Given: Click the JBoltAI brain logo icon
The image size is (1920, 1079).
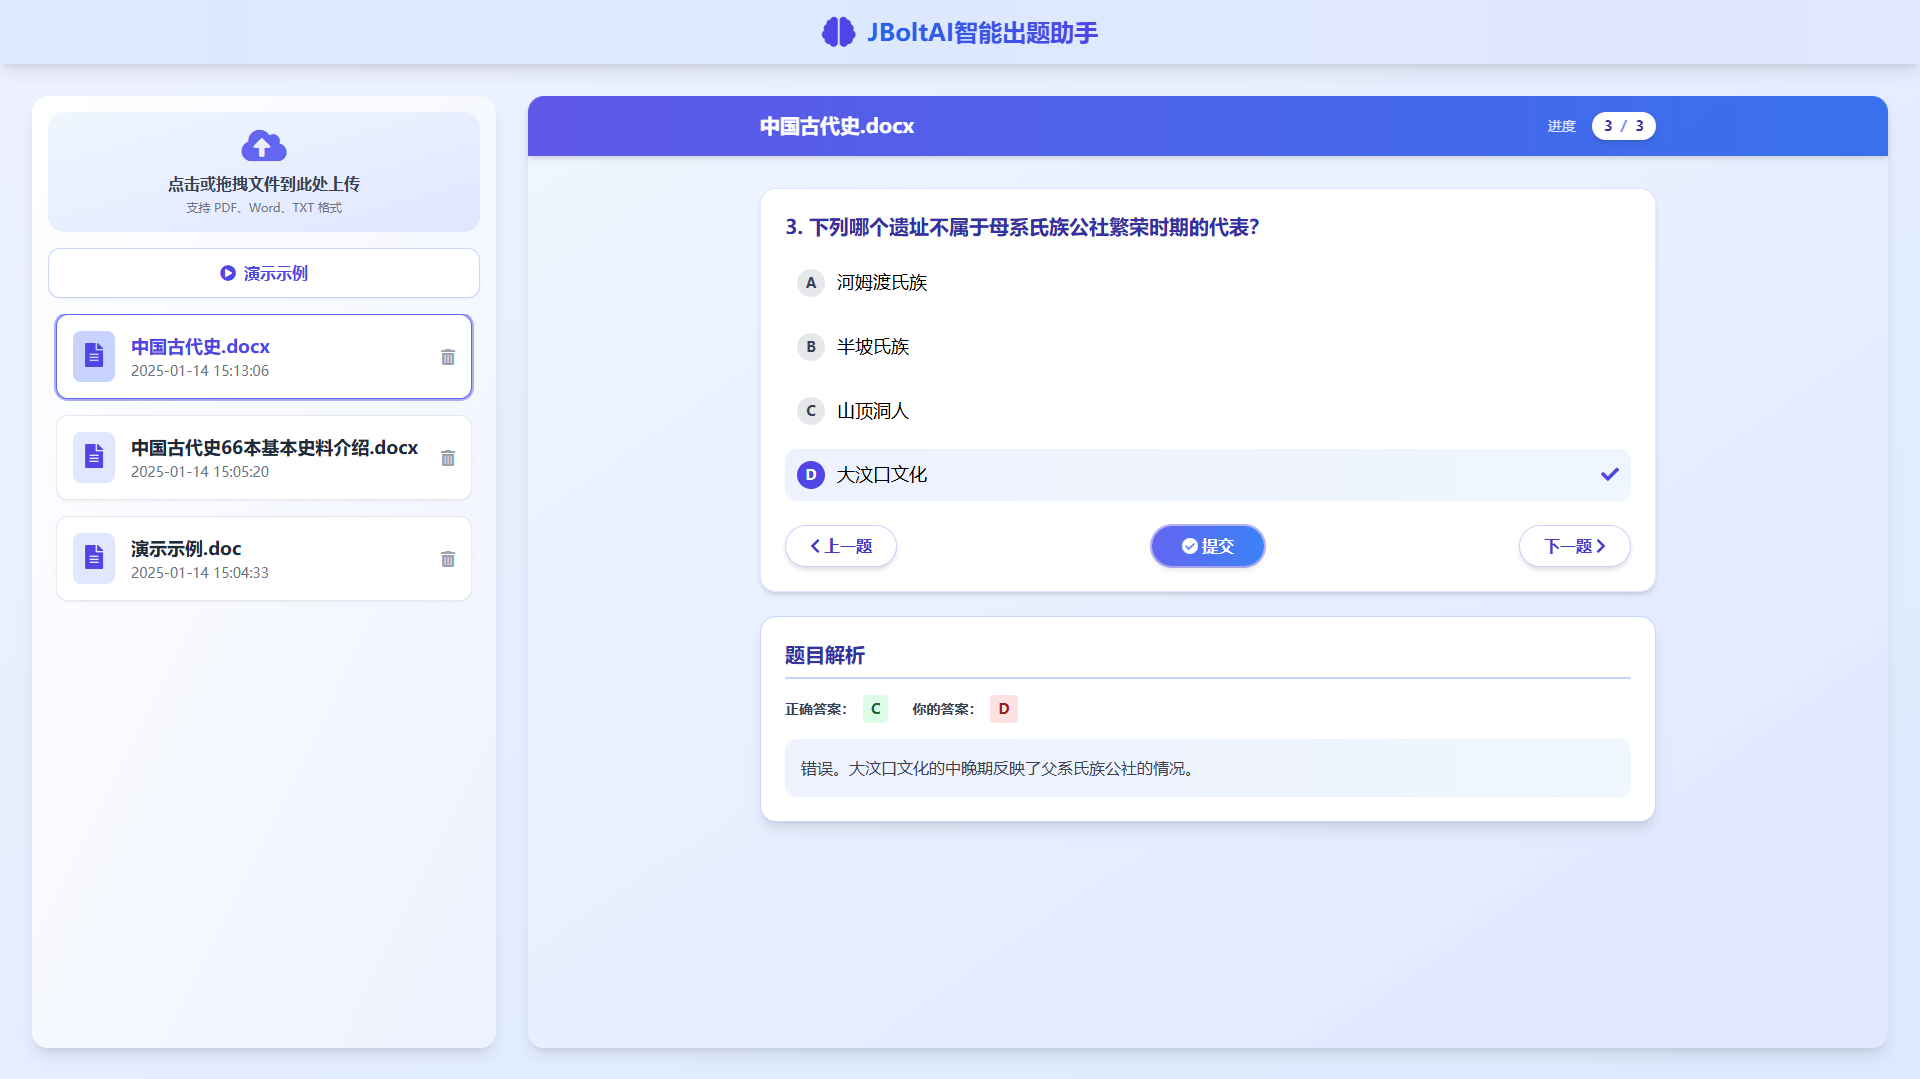Looking at the screenshot, I should (x=838, y=32).
